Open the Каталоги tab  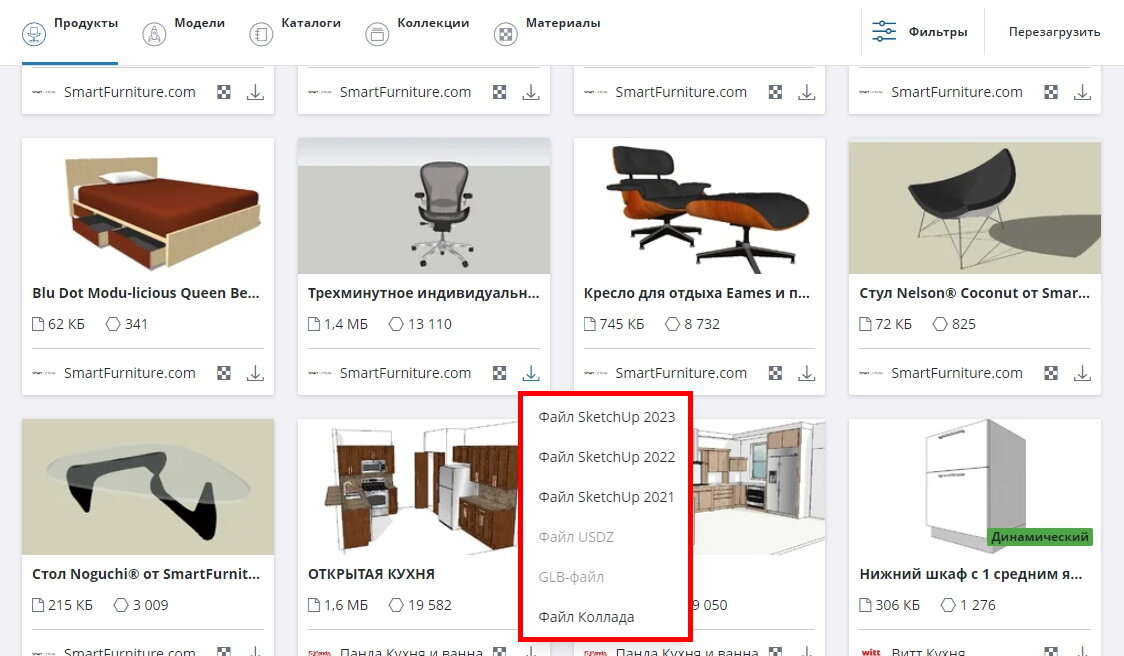[x=295, y=32]
